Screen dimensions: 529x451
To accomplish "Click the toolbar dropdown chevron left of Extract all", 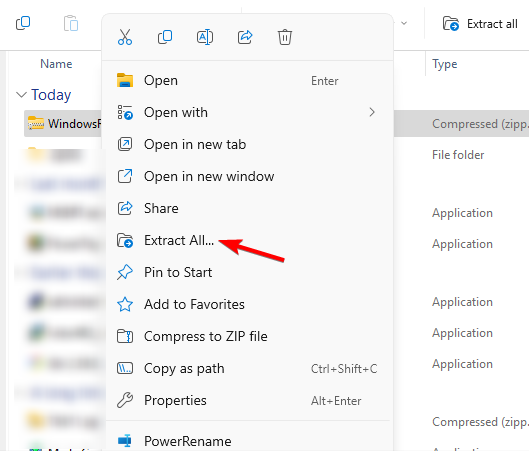I will [x=404, y=23].
